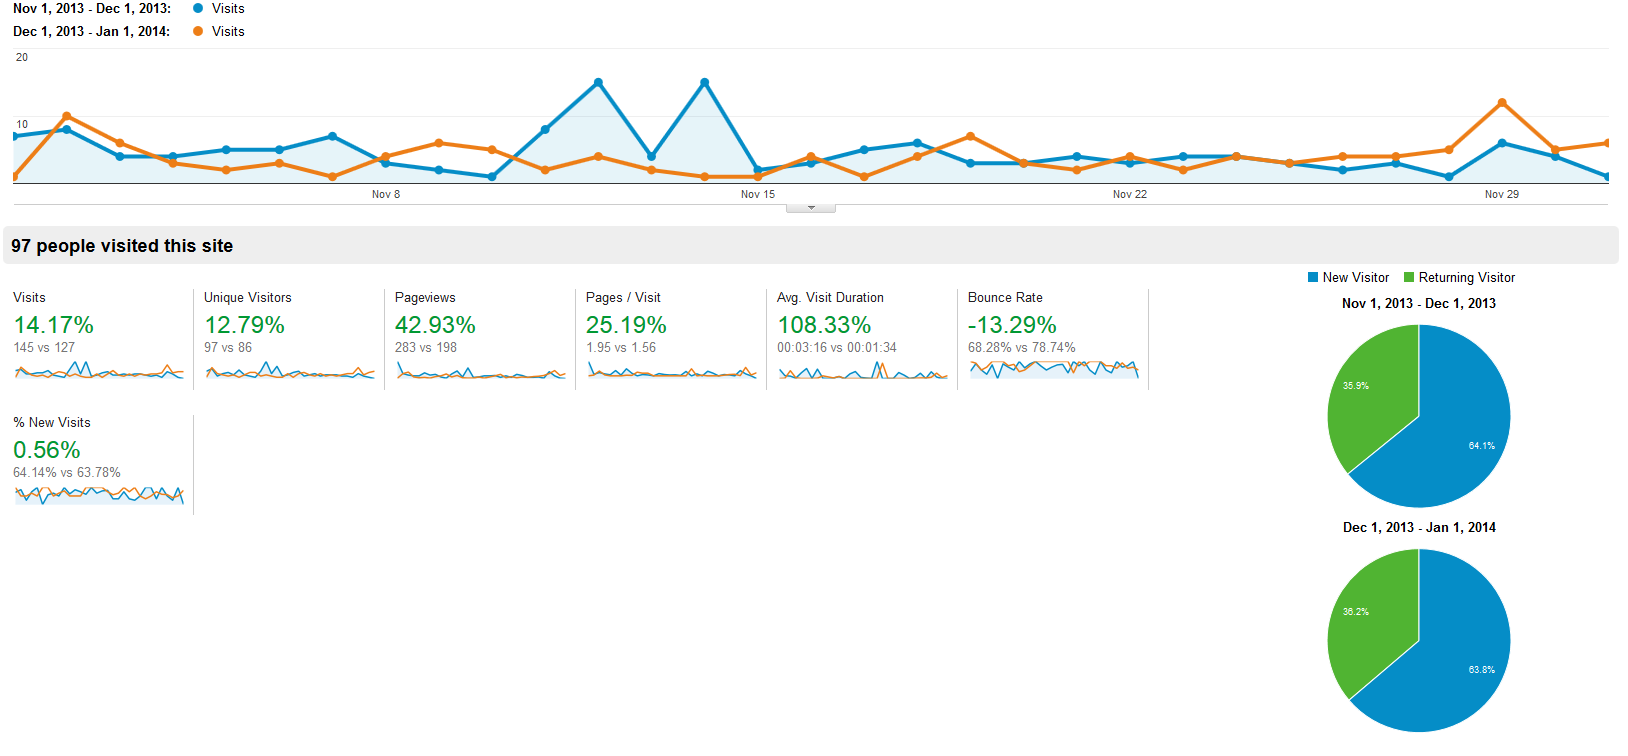Image resolution: width=1628 pixels, height=756 pixels.
Task: Open the Pages / Visit sparkline thumbnail
Action: (672, 370)
